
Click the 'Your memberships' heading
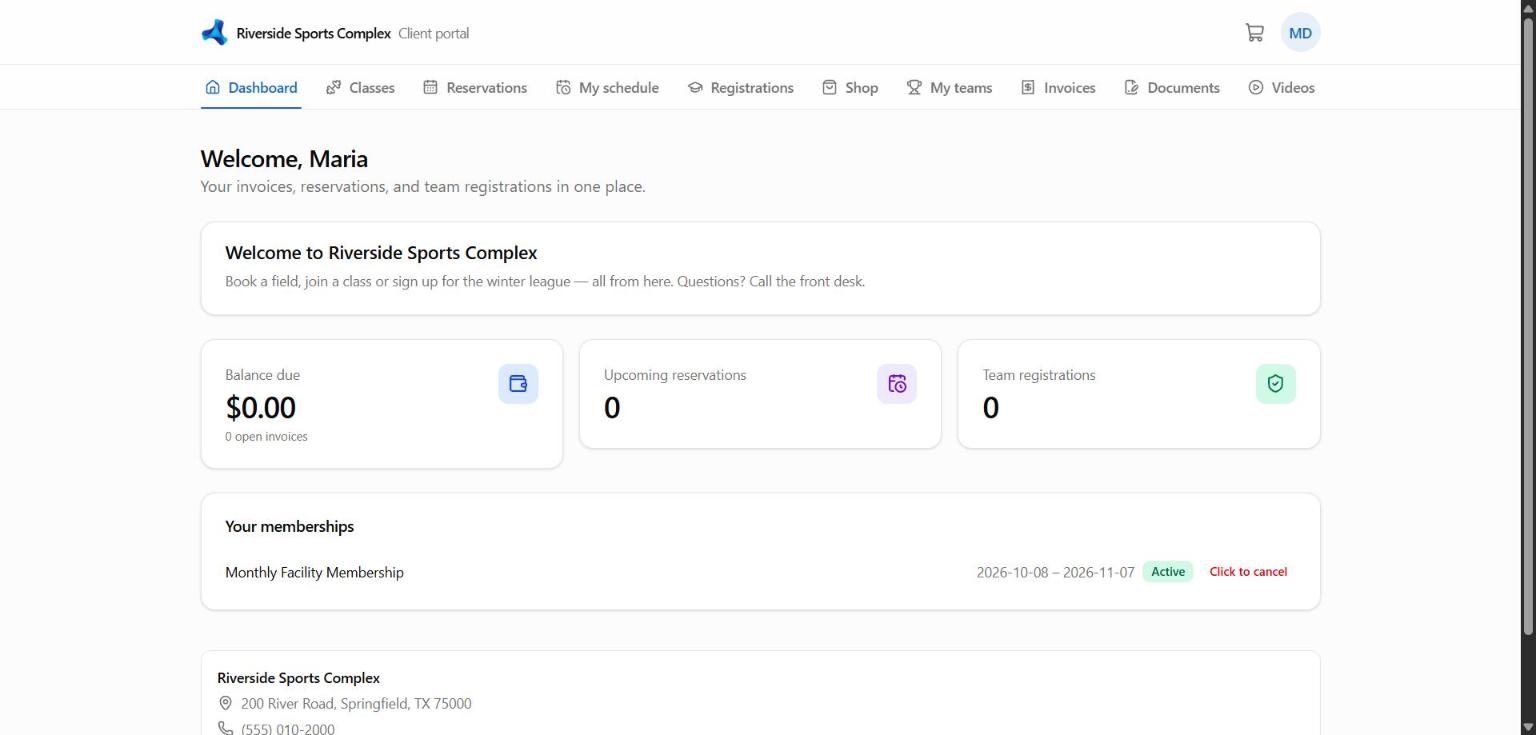[x=289, y=526]
